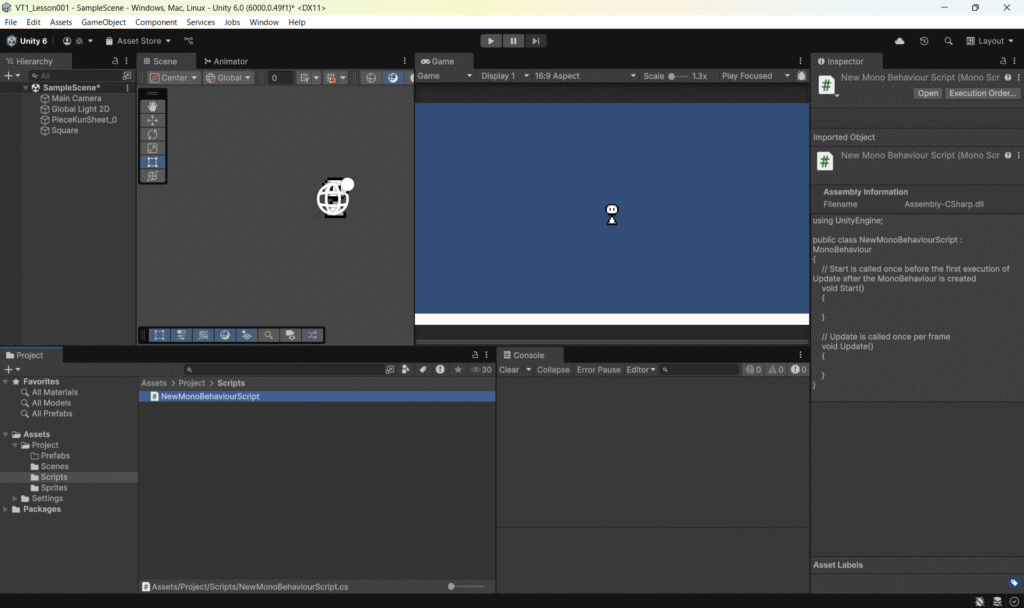This screenshot has width=1024, height=608.
Task: Click the Inspector help question icon
Action: [x=1008, y=77]
